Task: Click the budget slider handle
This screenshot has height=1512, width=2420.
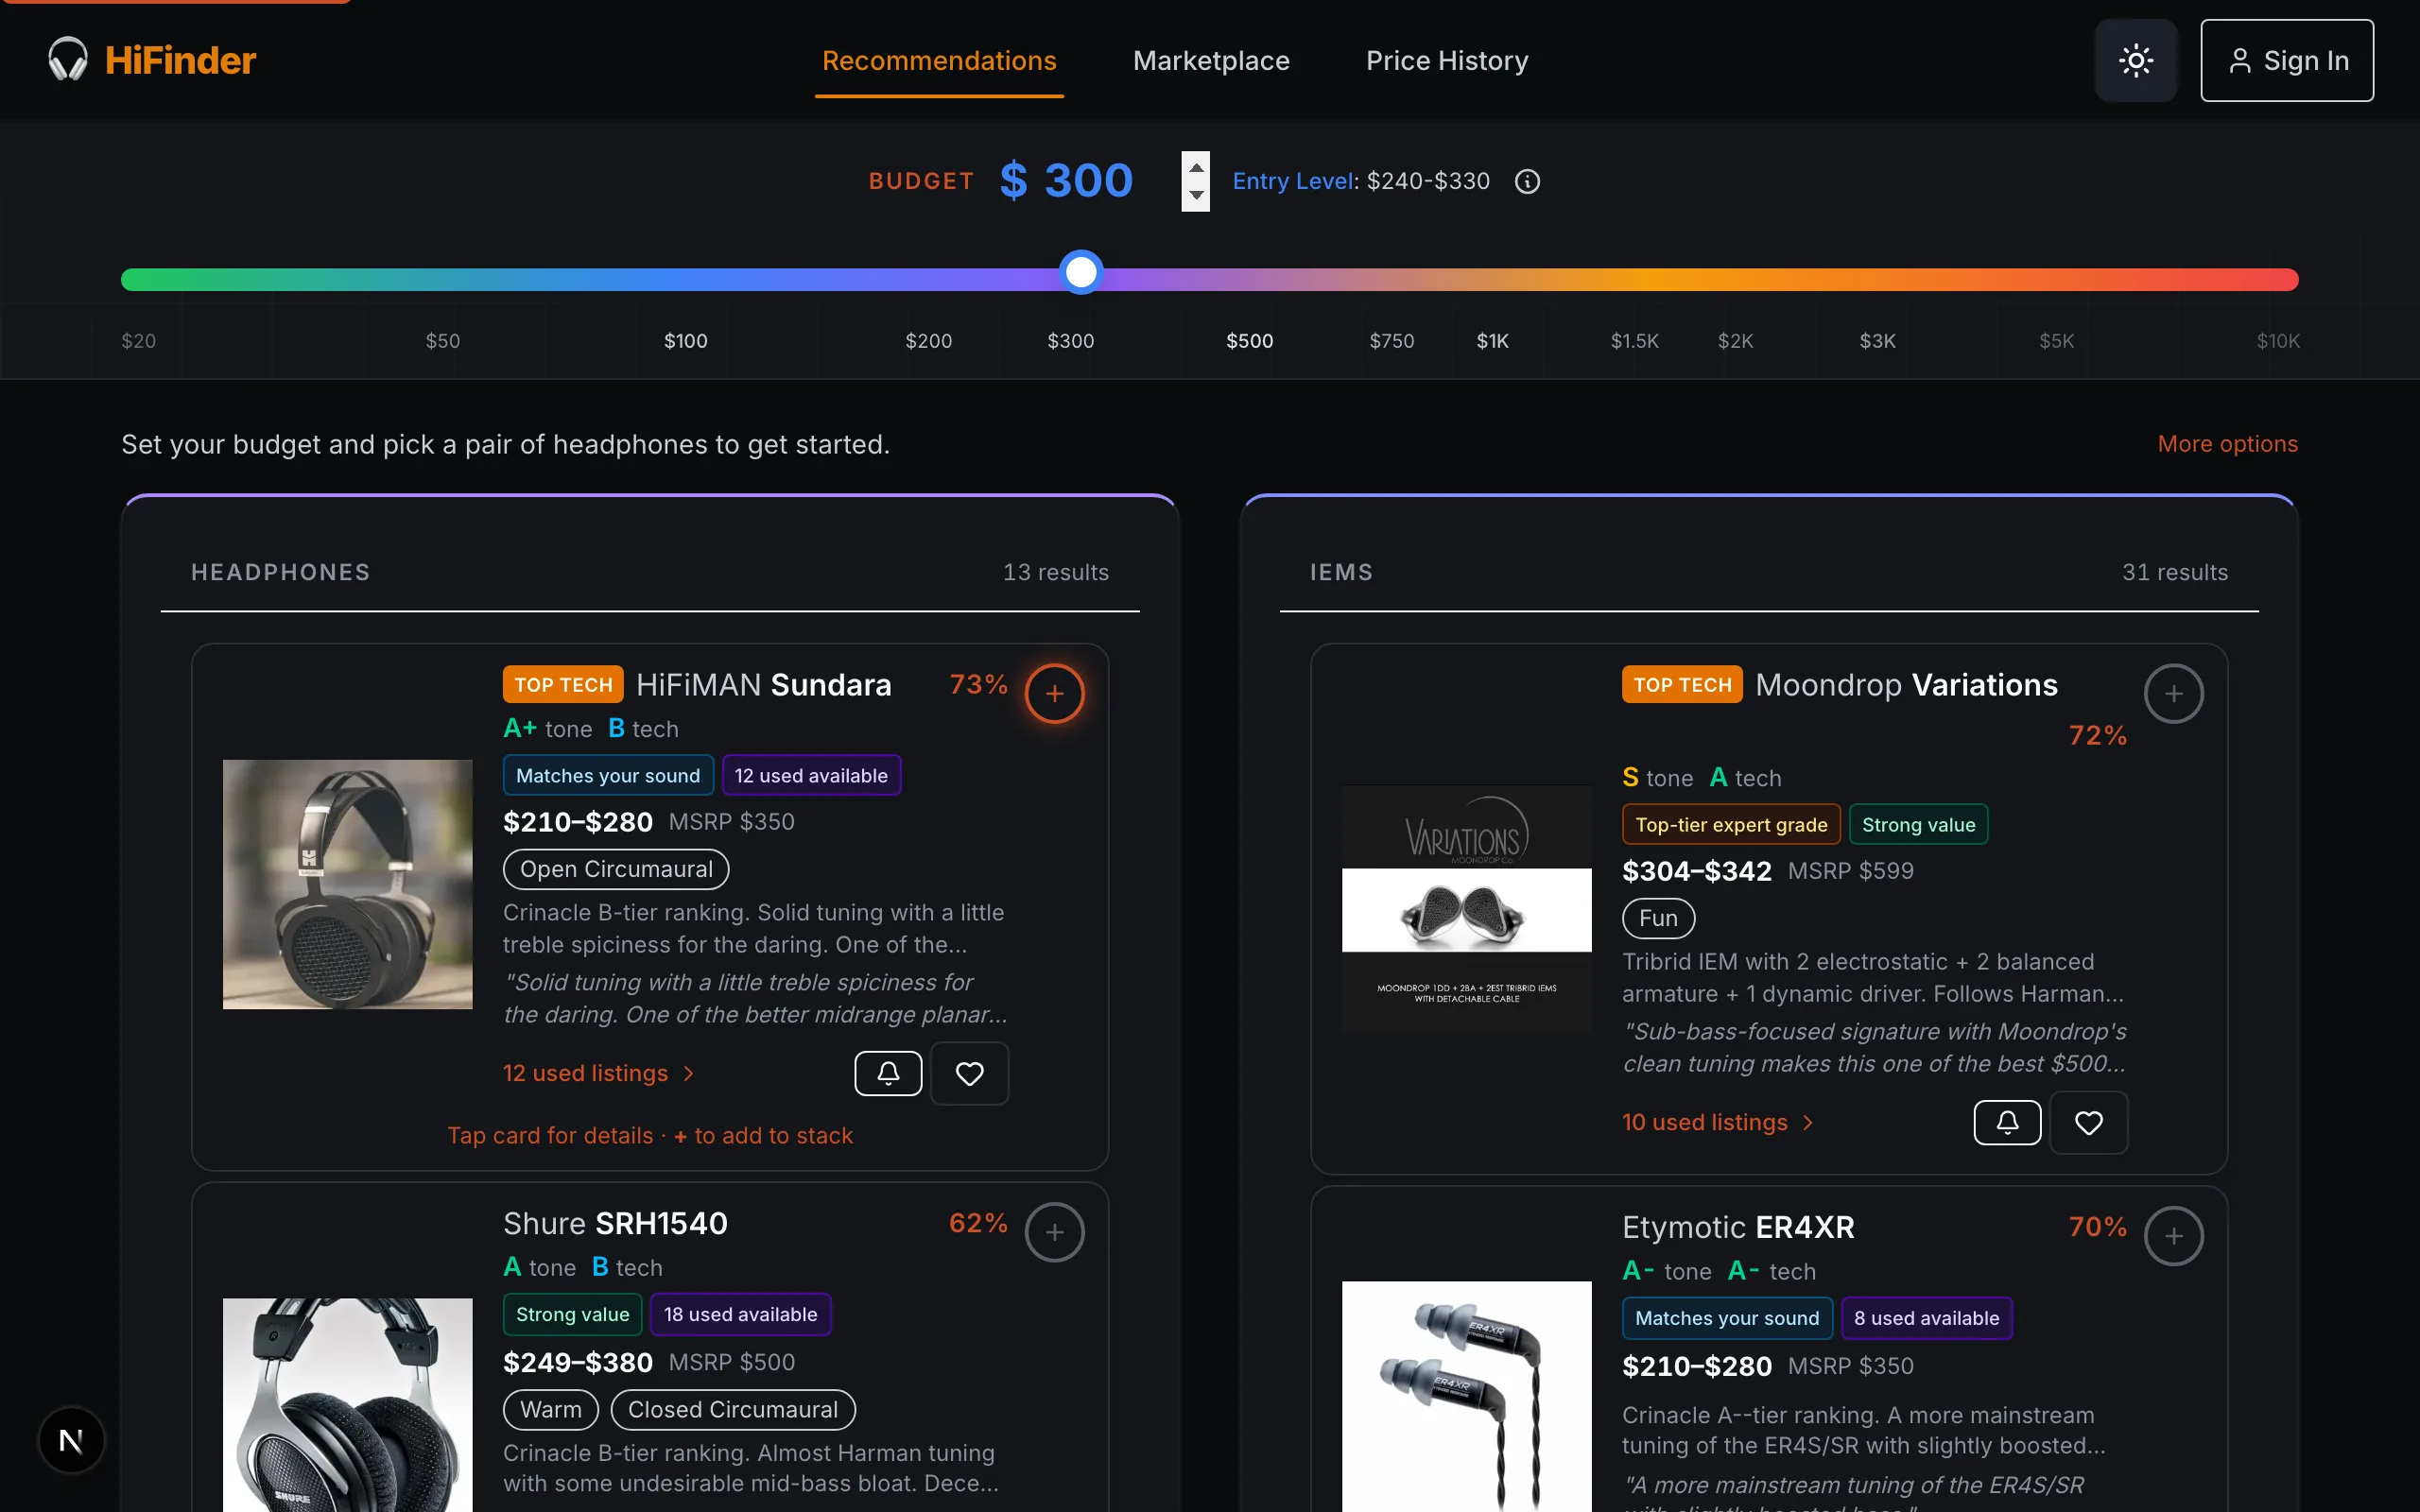Action: point(1081,272)
